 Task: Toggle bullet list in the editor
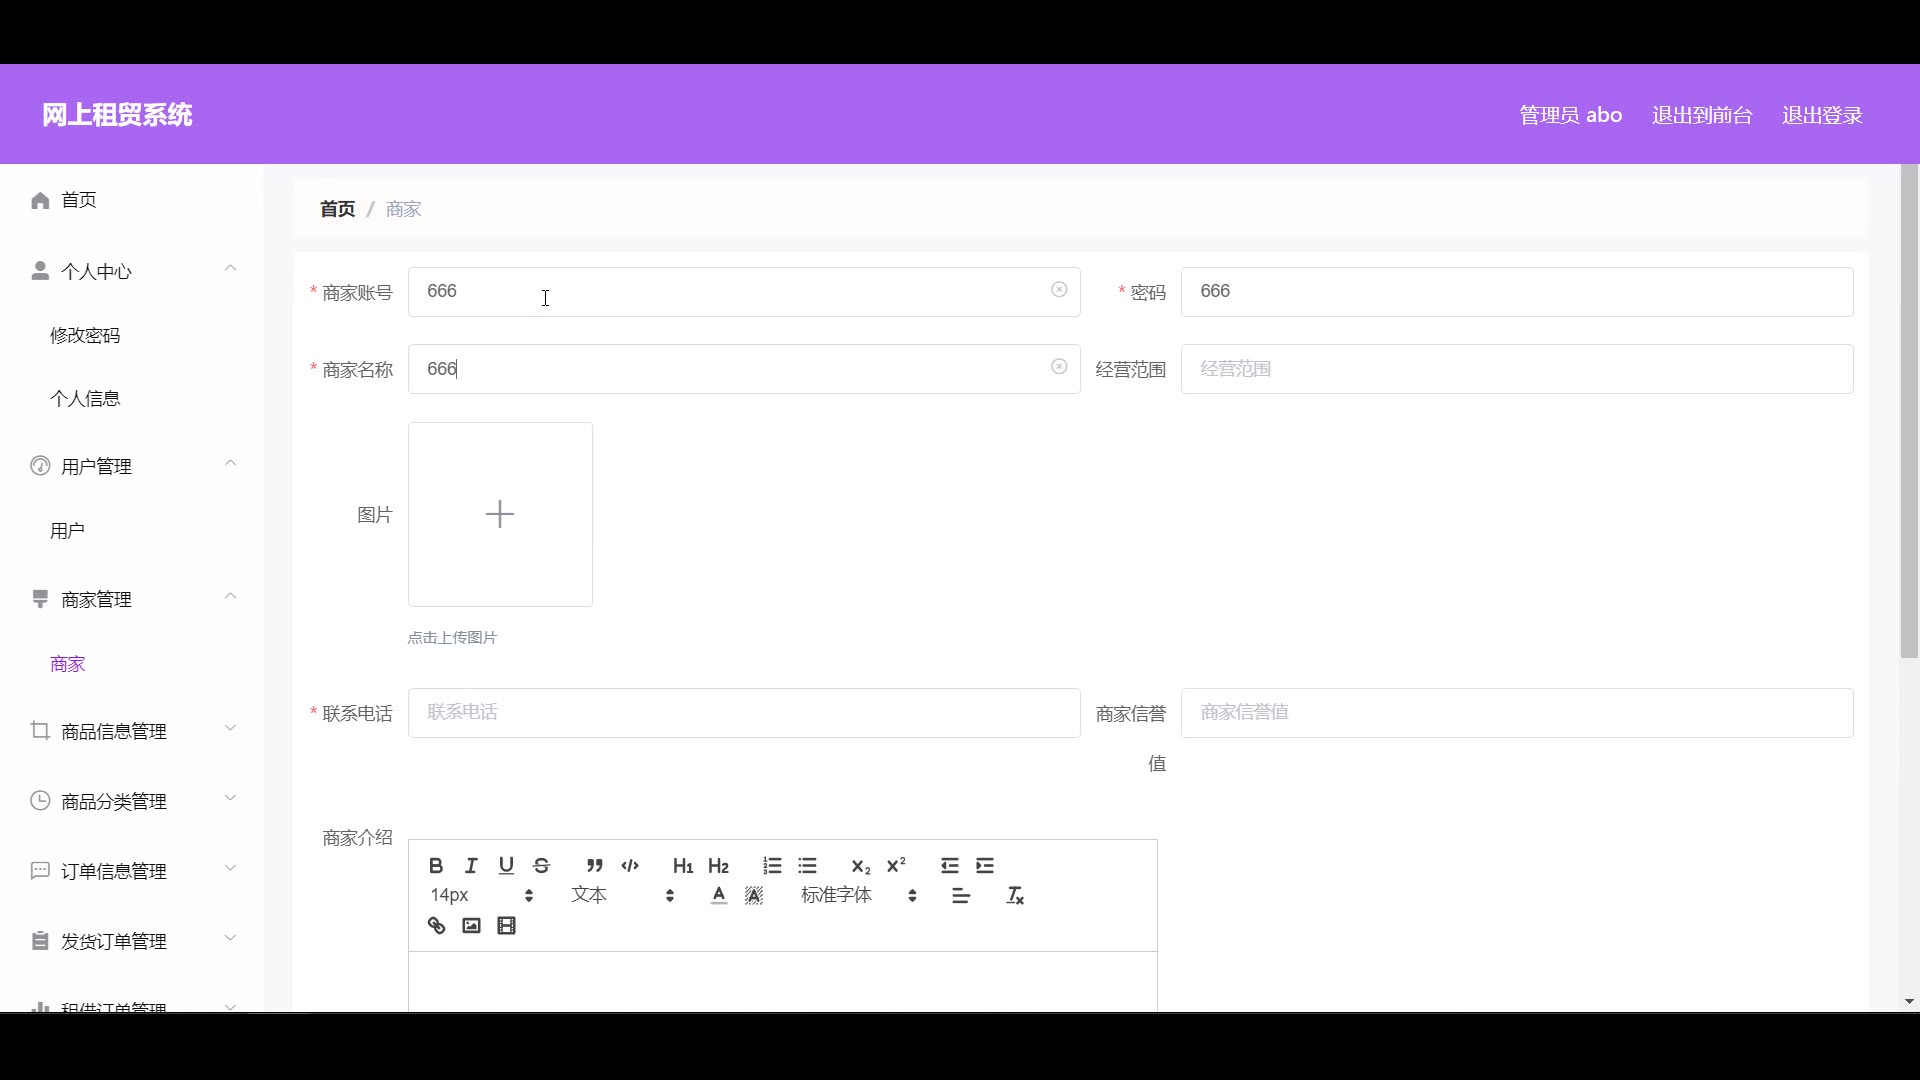coord(808,866)
